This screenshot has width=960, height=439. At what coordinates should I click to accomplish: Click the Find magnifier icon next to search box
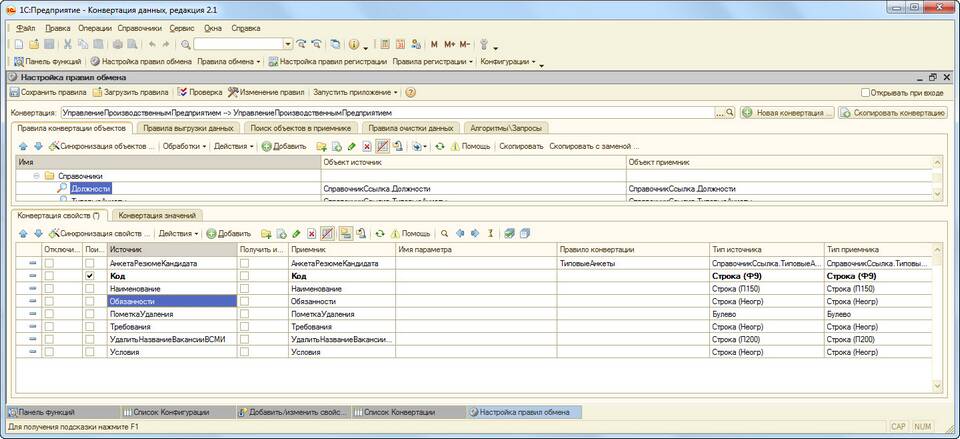pos(186,44)
